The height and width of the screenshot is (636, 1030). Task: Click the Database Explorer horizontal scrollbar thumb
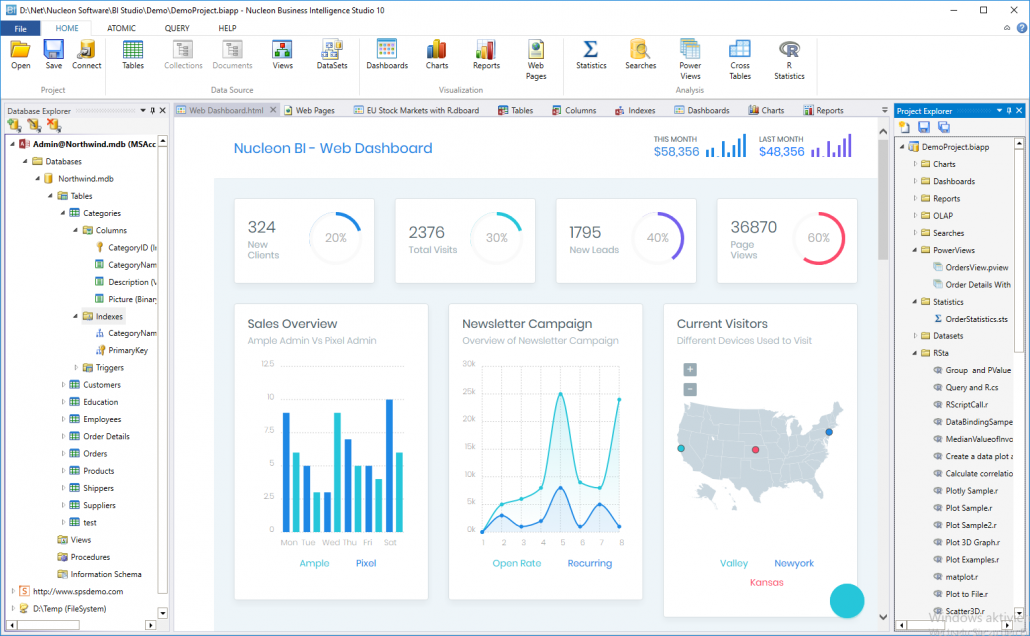(47, 625)
